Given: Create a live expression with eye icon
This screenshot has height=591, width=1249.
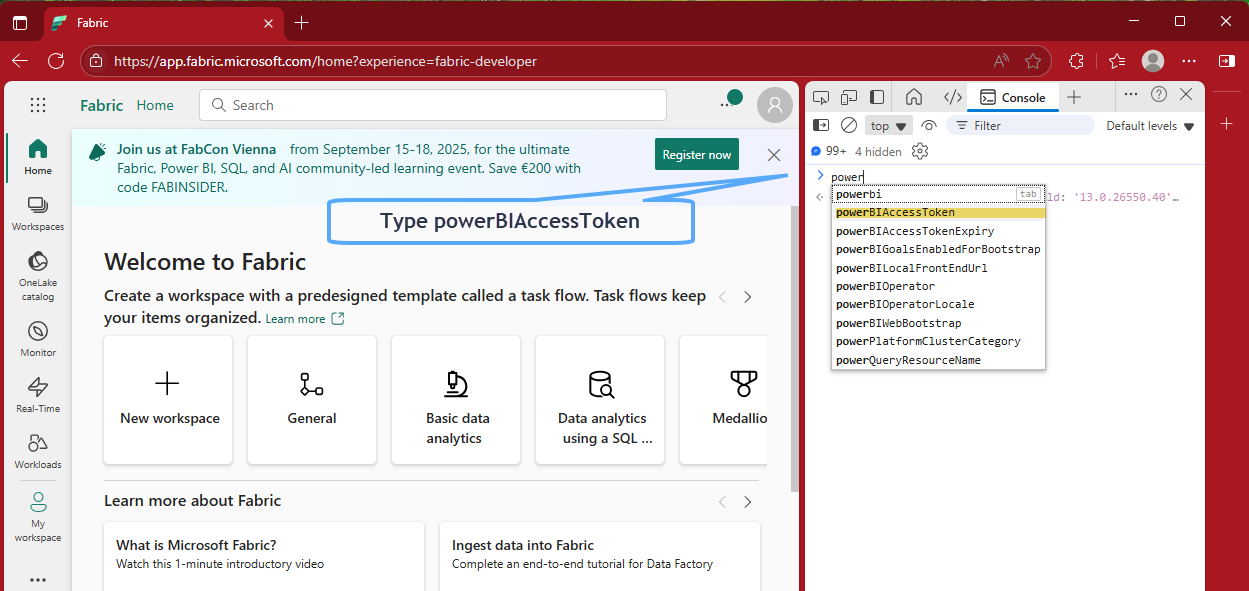Looking at the screenshot, I should pyautogui.click(x=929, y=125).
